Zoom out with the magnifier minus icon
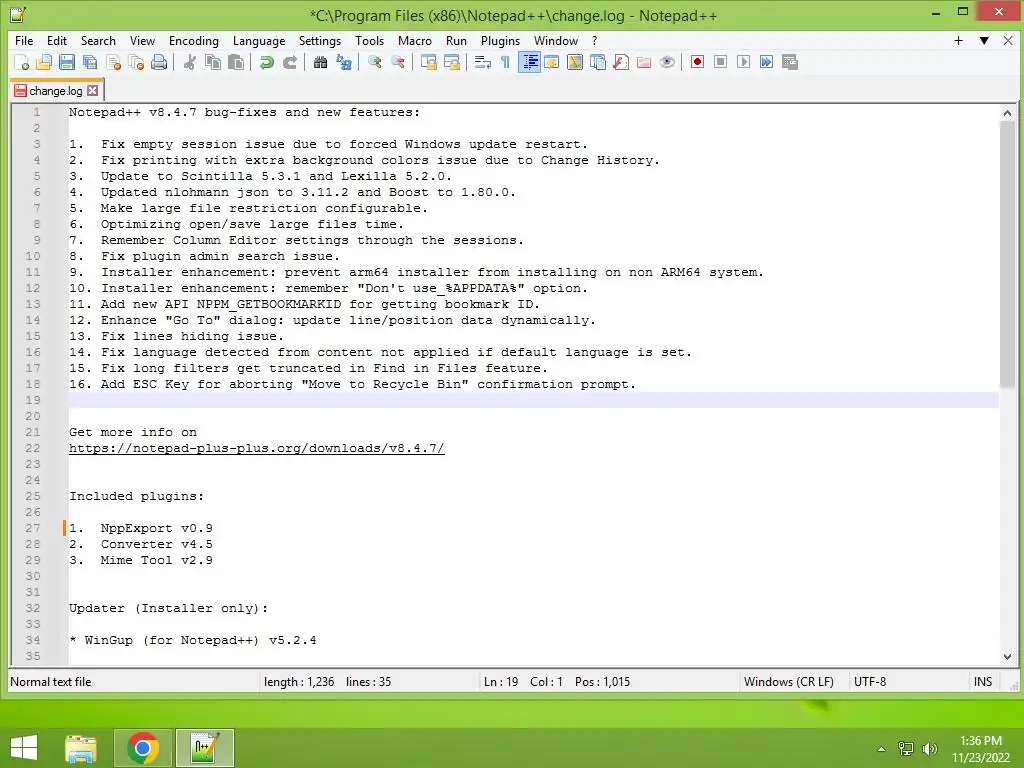This screenshot has width=1024, height=768. tap(397, 62)
